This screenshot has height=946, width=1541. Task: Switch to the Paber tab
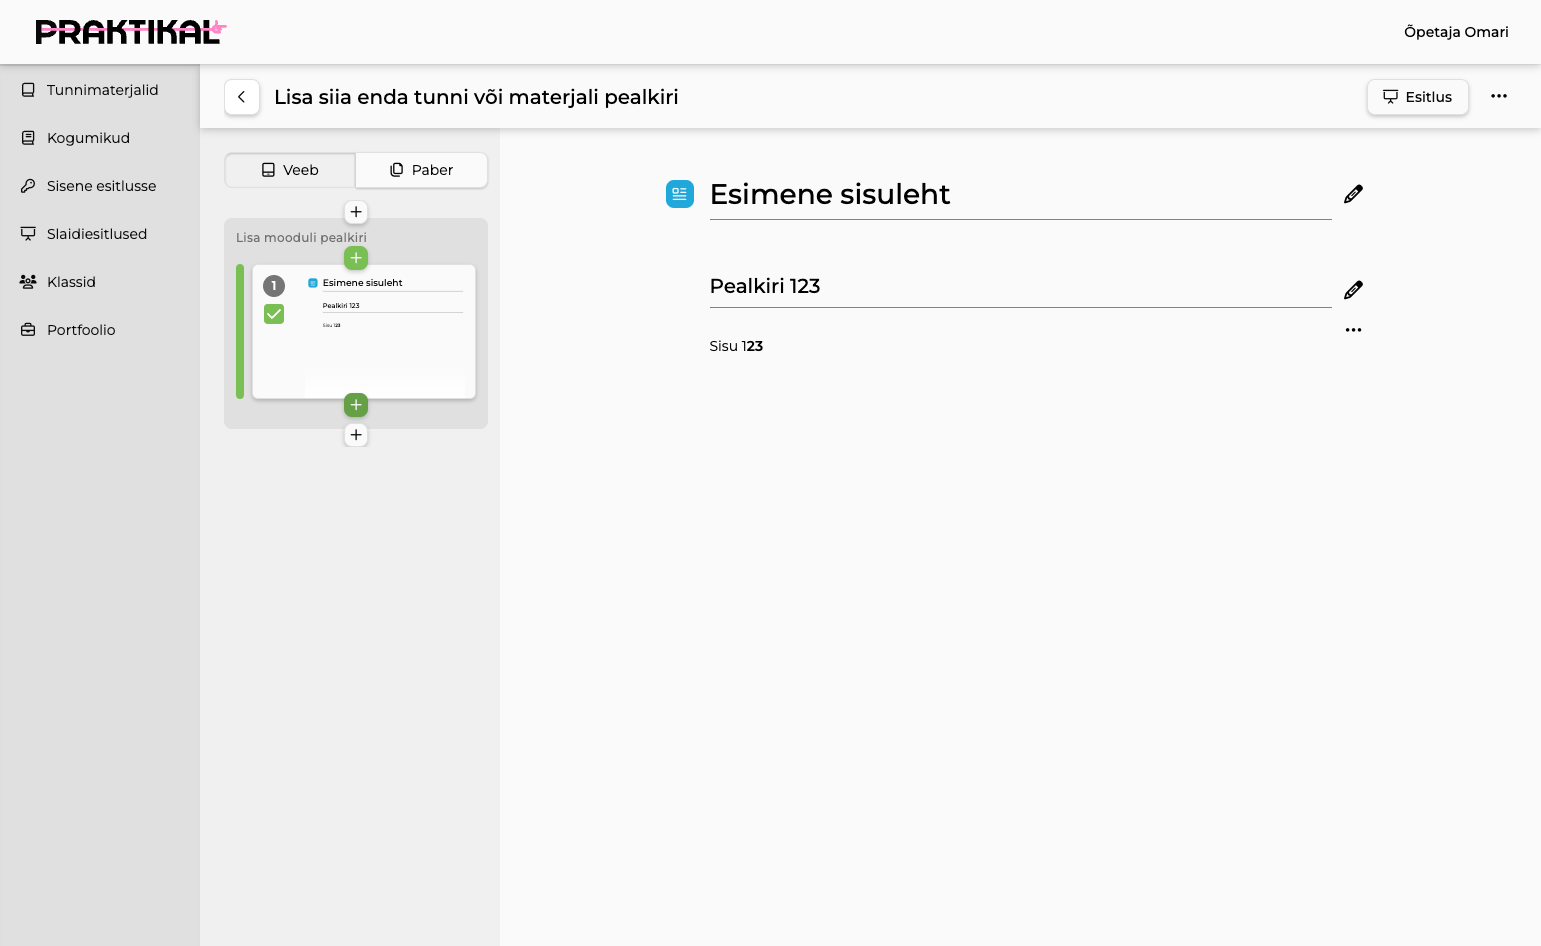coord(421,170)
